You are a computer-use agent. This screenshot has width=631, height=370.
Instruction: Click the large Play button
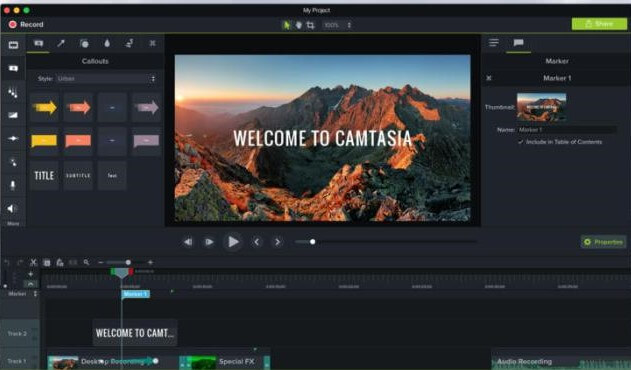point(233,242)
